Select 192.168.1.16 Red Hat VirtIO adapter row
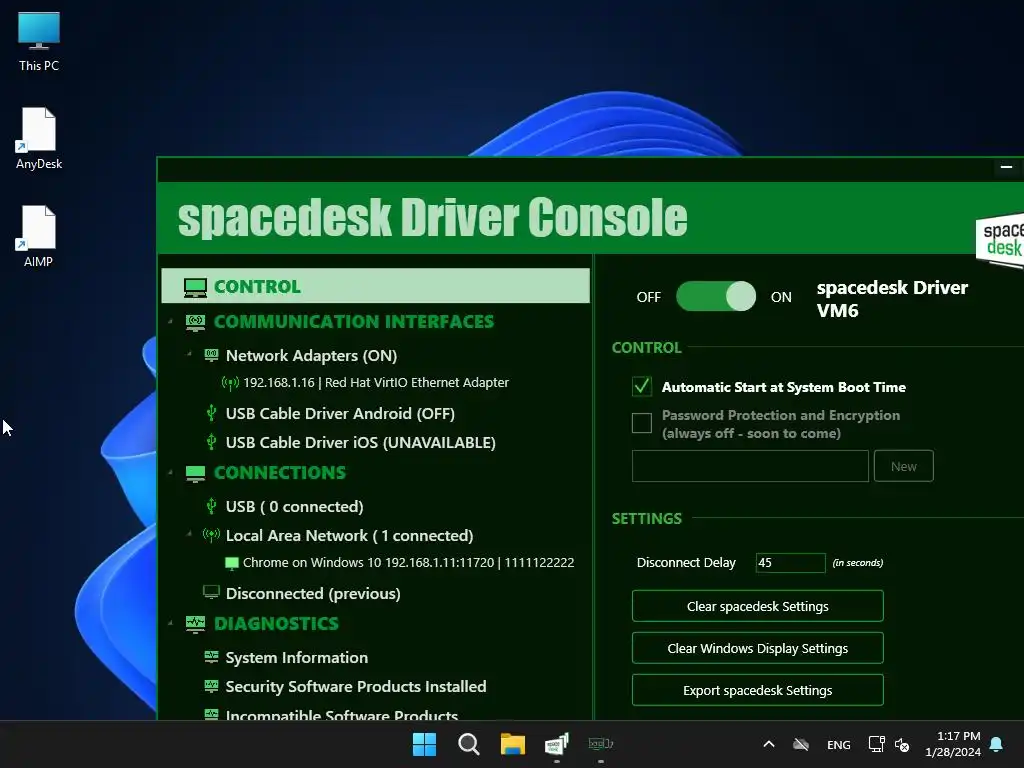The height and width of the screenshot is (768, 1024). coord(376,383)
